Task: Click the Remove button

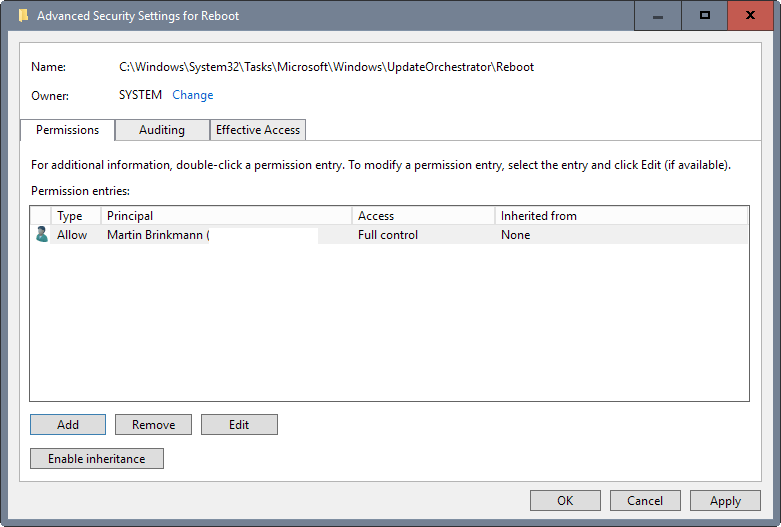Action: (x=153, y=425)
